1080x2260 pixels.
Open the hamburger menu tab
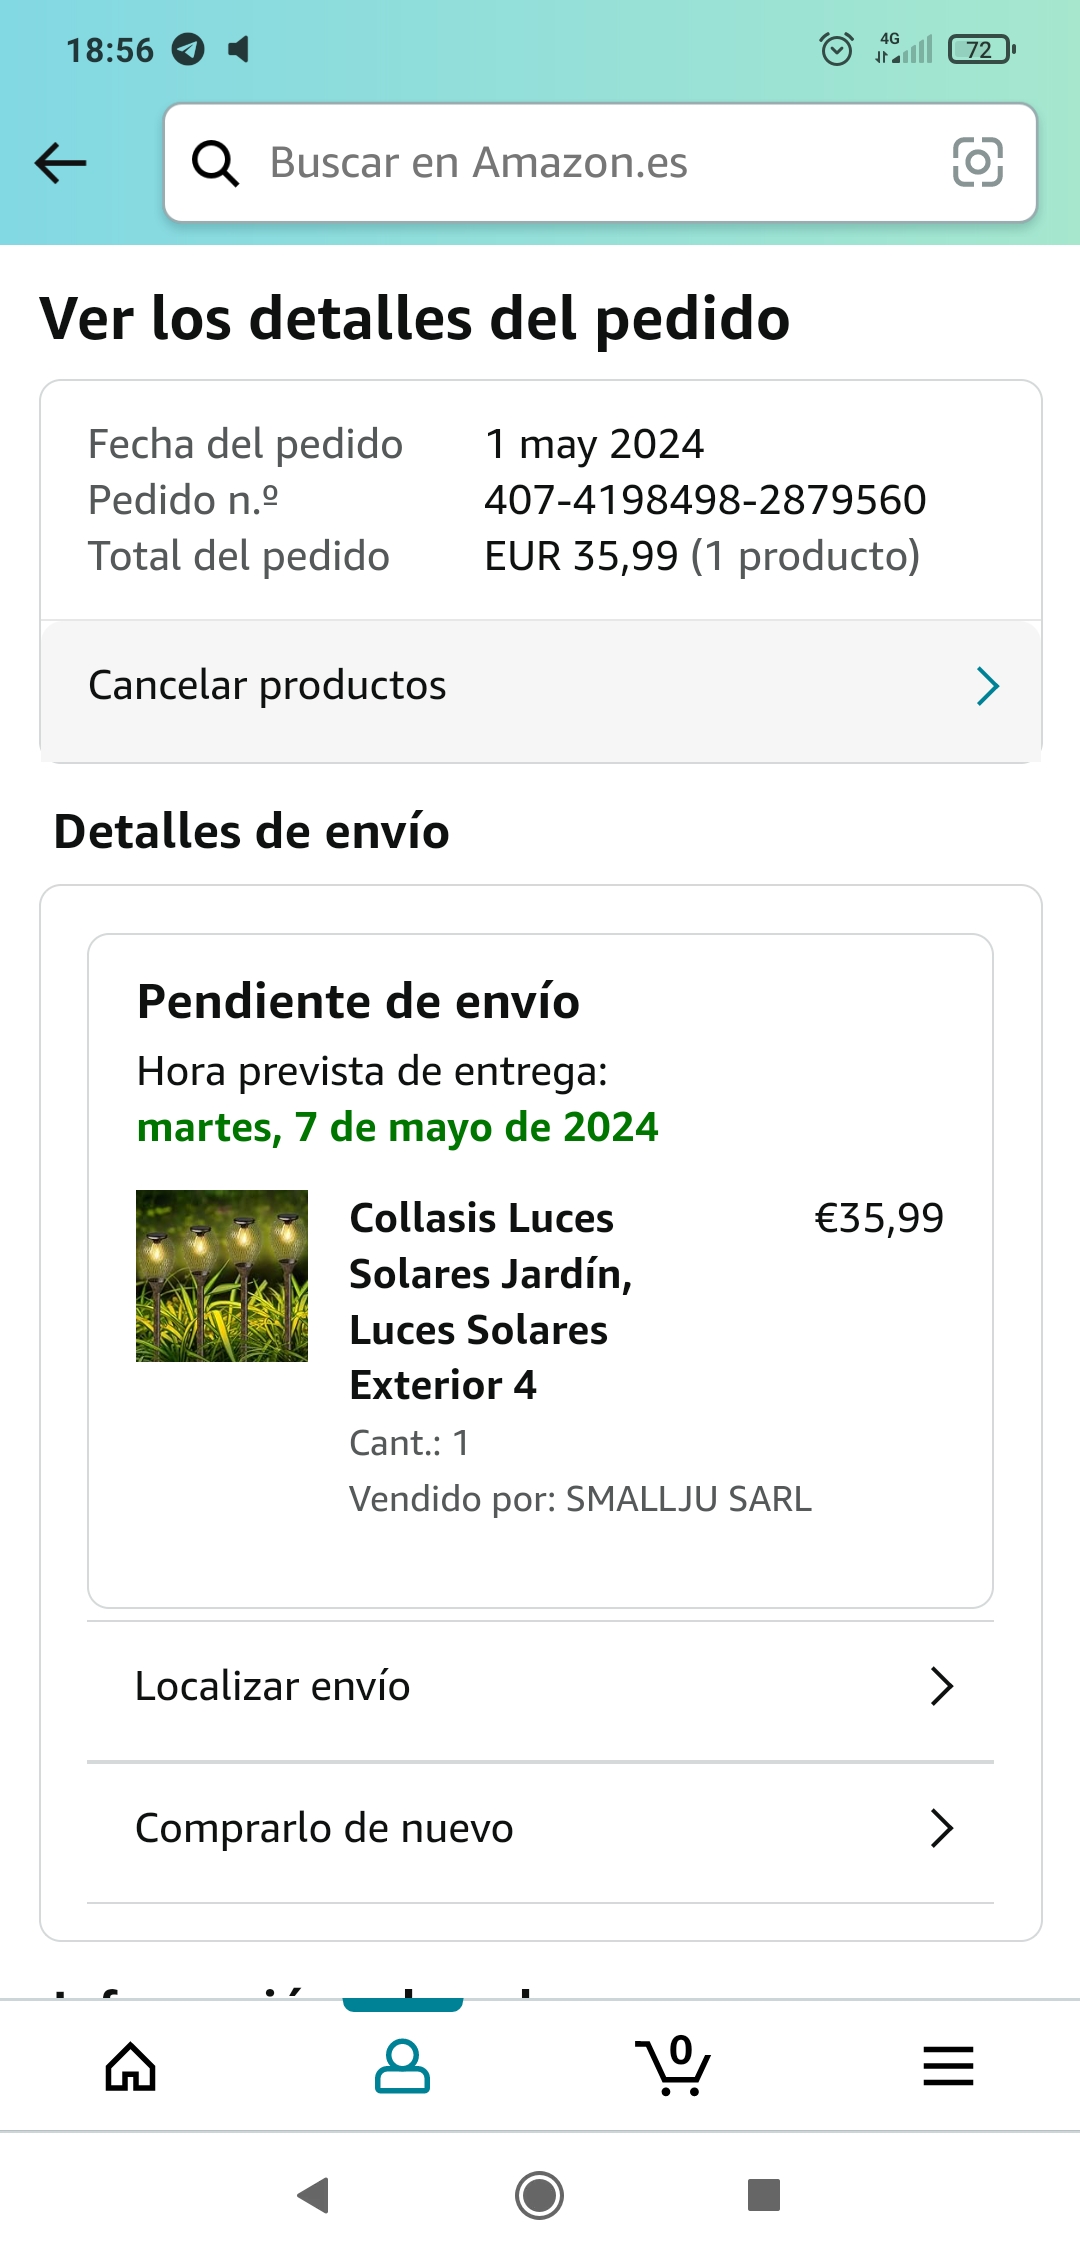(948, 2066)
